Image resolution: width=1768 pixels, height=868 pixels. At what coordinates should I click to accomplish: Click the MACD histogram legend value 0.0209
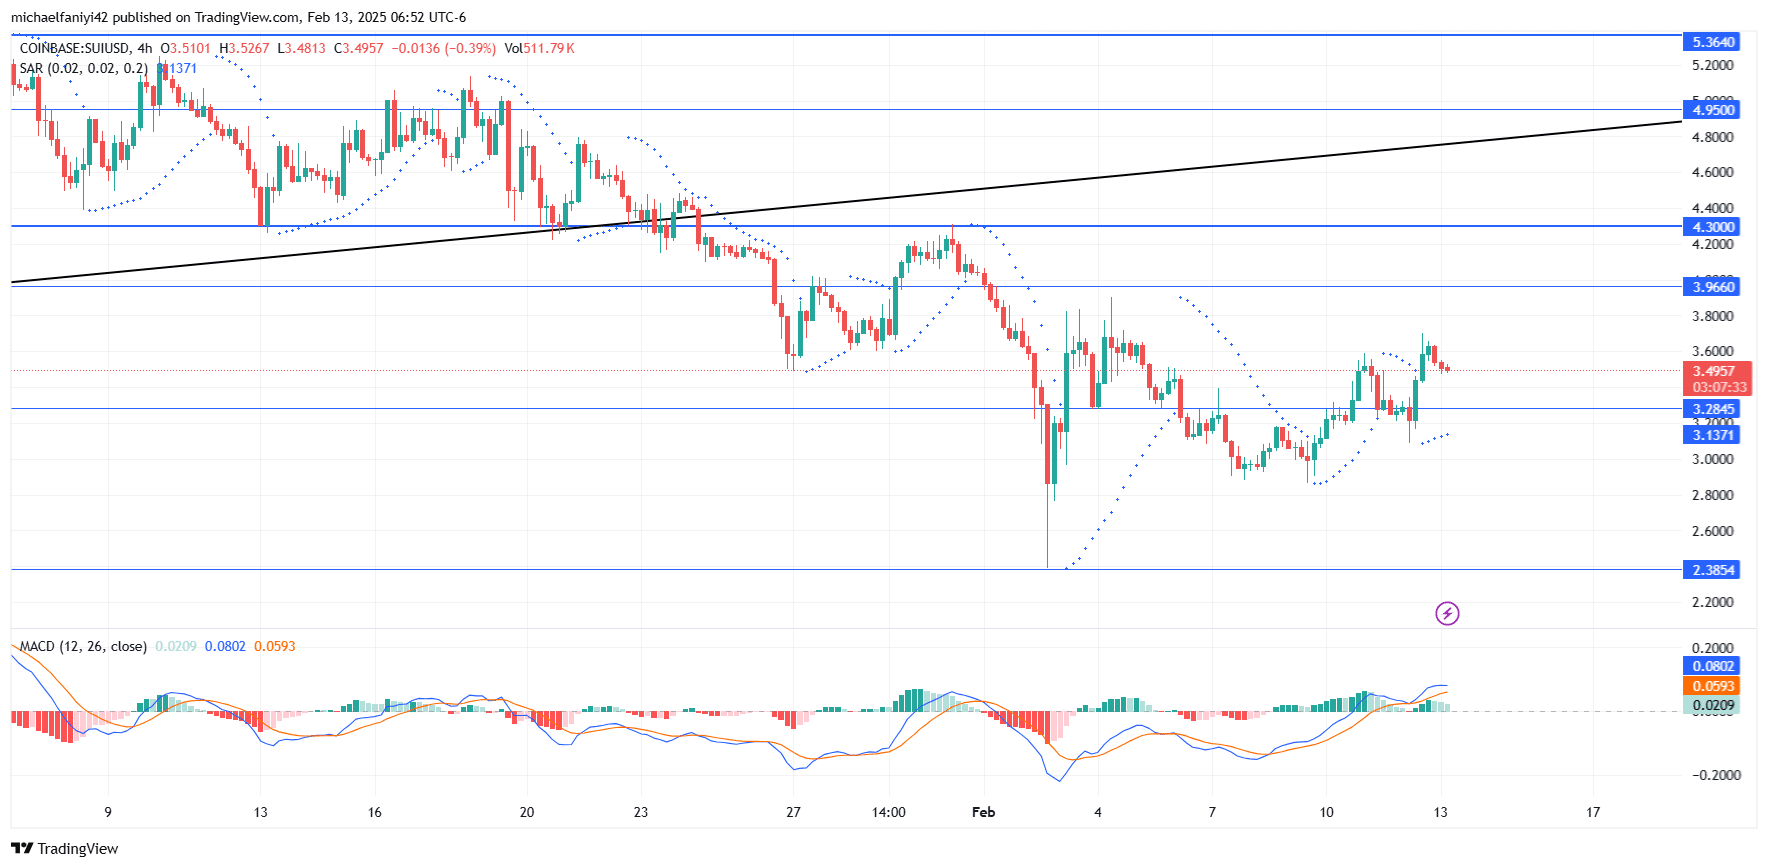tap(176, 646)
